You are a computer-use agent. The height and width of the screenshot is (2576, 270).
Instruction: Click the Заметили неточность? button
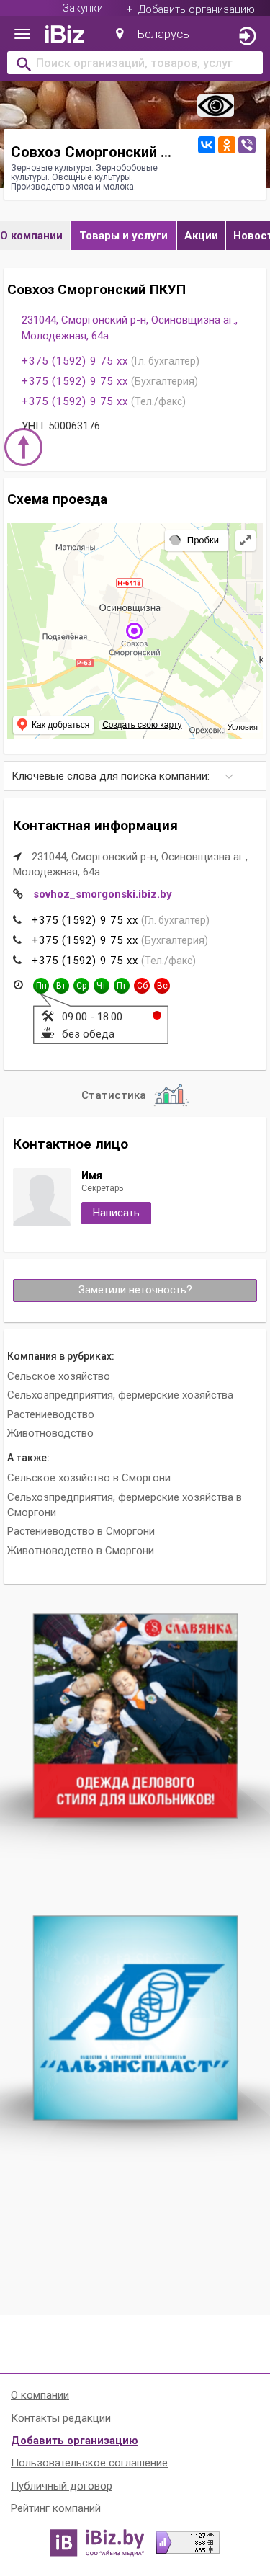pyautogui.click(x=135, y=1290)
